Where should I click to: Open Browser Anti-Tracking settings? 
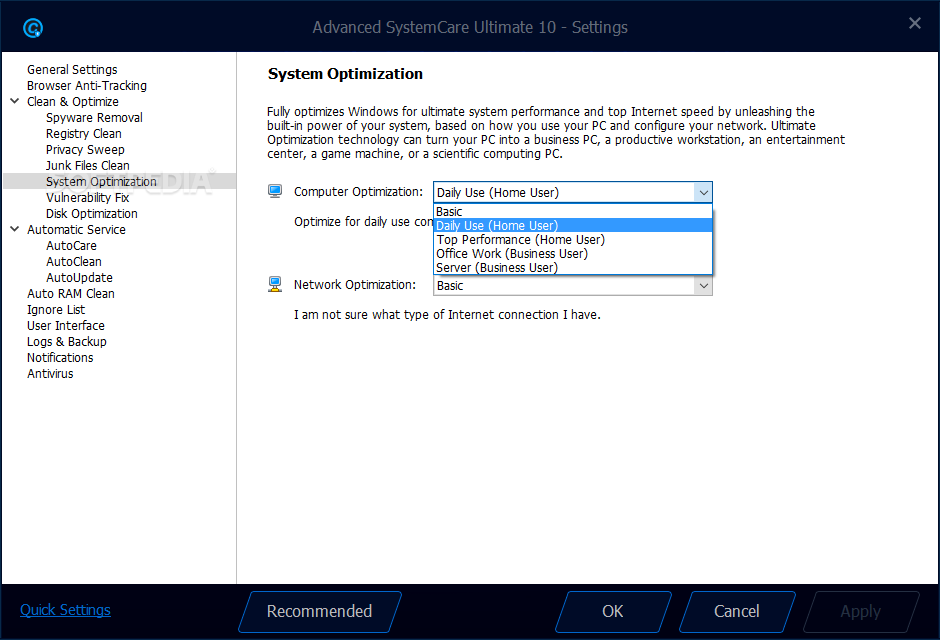tap(87, 86)
